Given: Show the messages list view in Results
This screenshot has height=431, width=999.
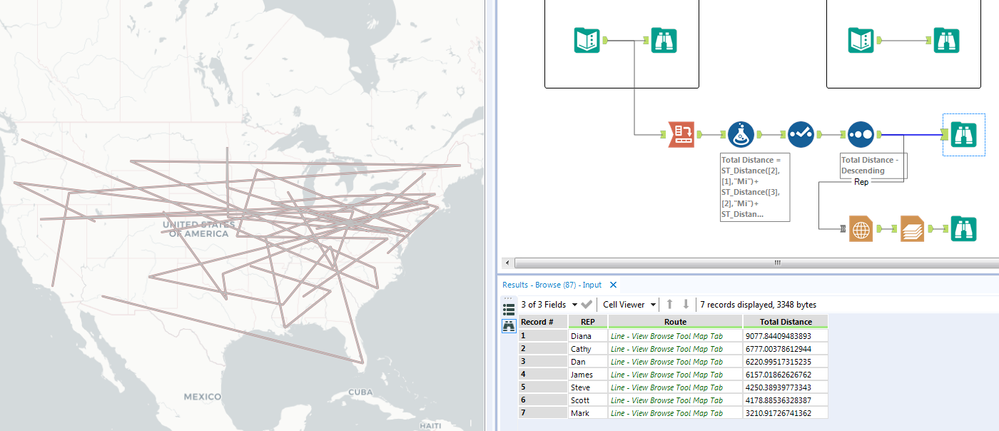Looking at the screenshot, I should click(x=508, y=309).
